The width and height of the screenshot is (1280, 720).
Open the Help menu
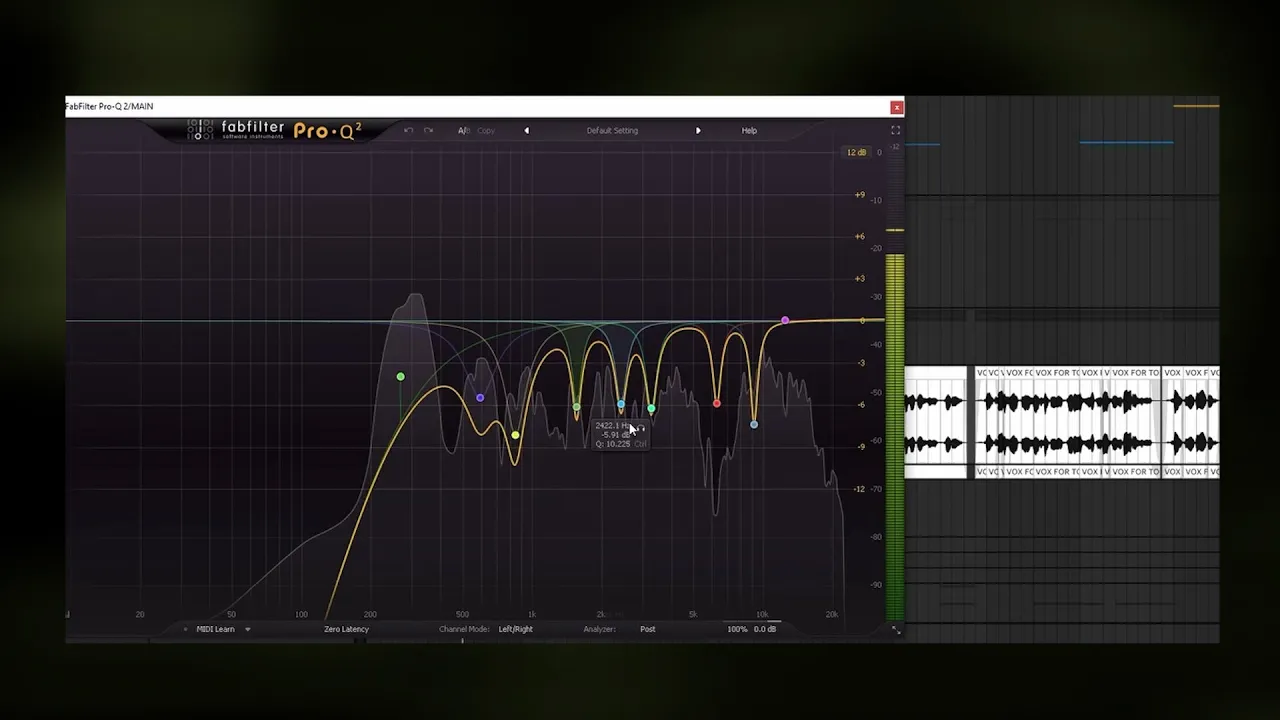[x=749, y=130]
